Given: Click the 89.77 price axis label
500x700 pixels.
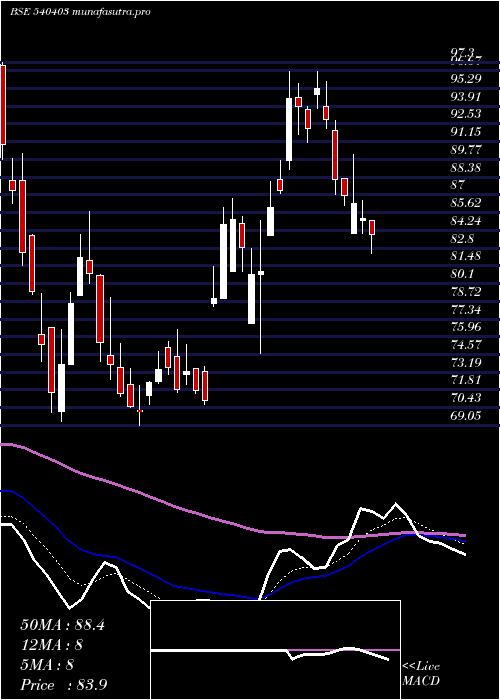Looking at the screenshot, I should (466, 150).
